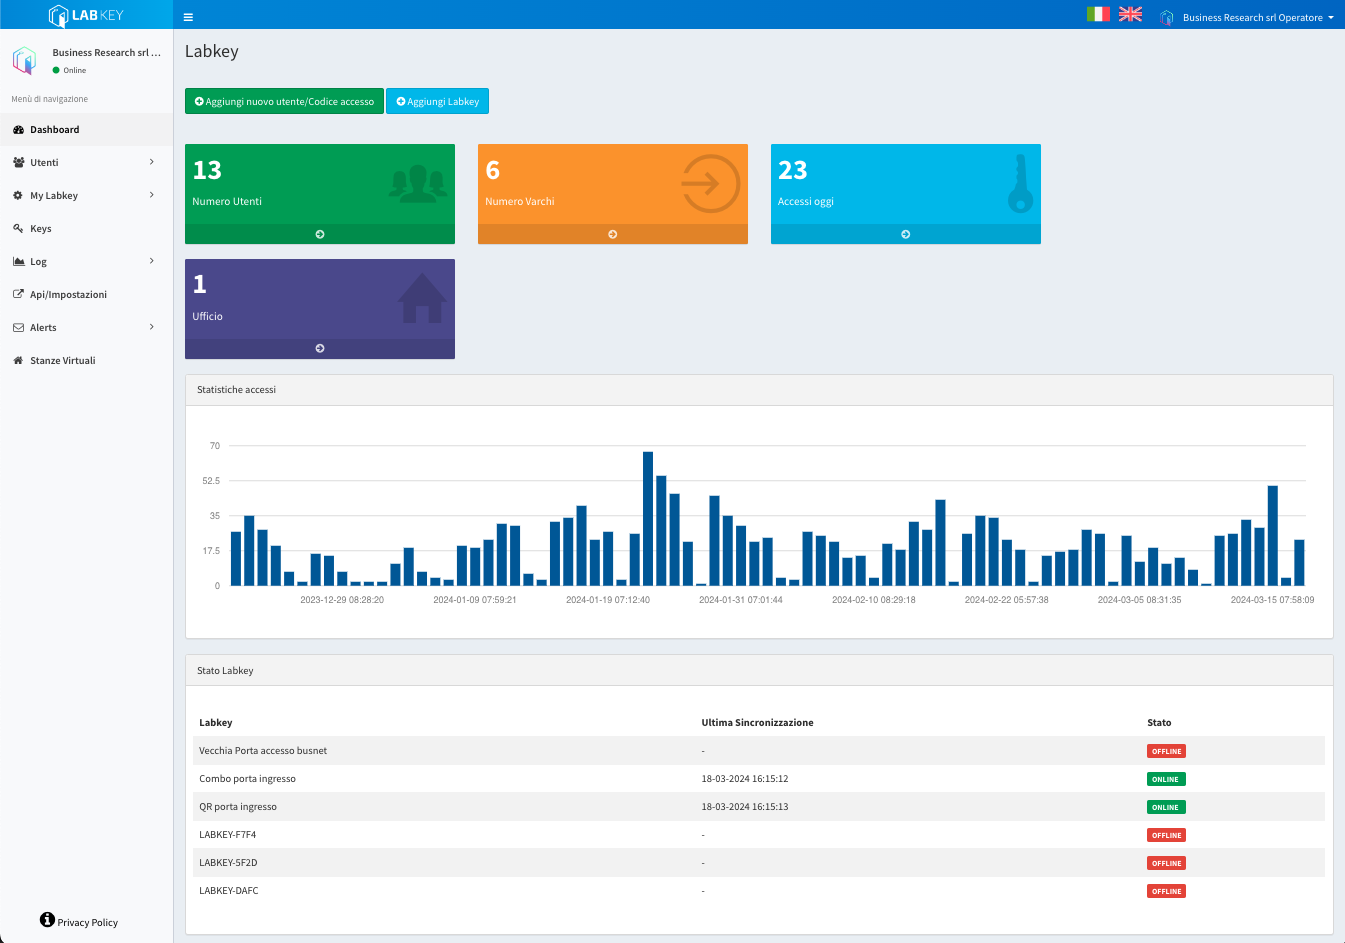Open the Log menu item
Image resolution: width=1345 pixels, height=943 pixels.
(x=86, y=262)
